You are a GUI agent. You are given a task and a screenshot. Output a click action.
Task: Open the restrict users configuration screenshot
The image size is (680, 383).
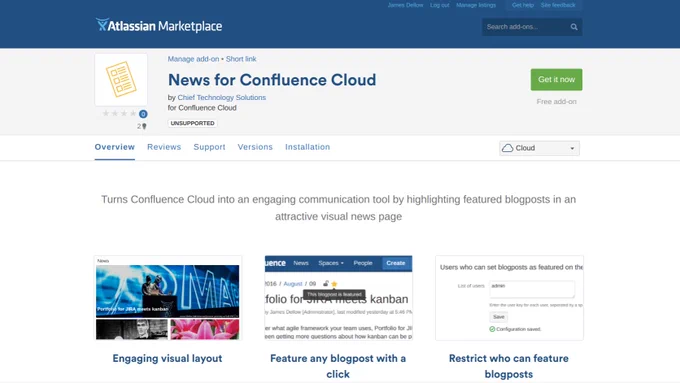(509, 298)
